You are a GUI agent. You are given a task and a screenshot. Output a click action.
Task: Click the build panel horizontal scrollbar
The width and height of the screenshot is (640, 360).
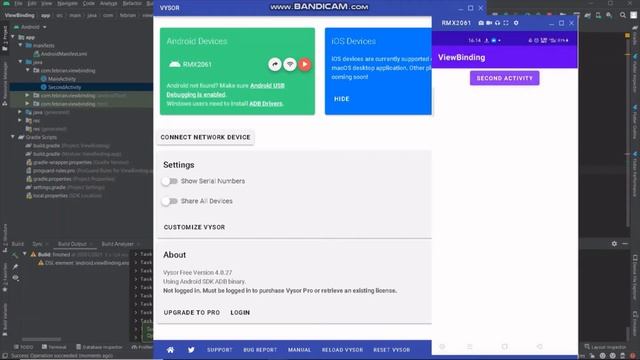pyautogui.click(x=42, y=339)
